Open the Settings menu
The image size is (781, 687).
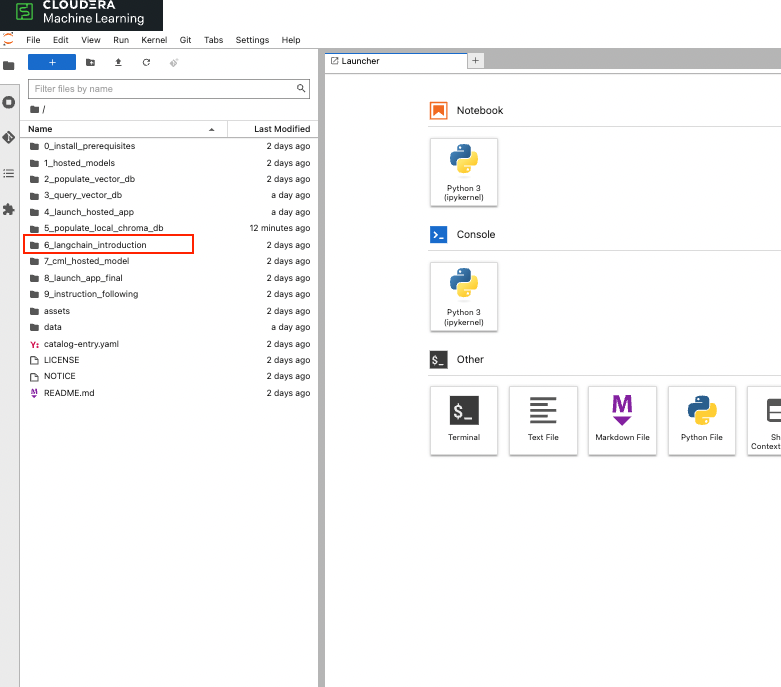click(252, 40)
